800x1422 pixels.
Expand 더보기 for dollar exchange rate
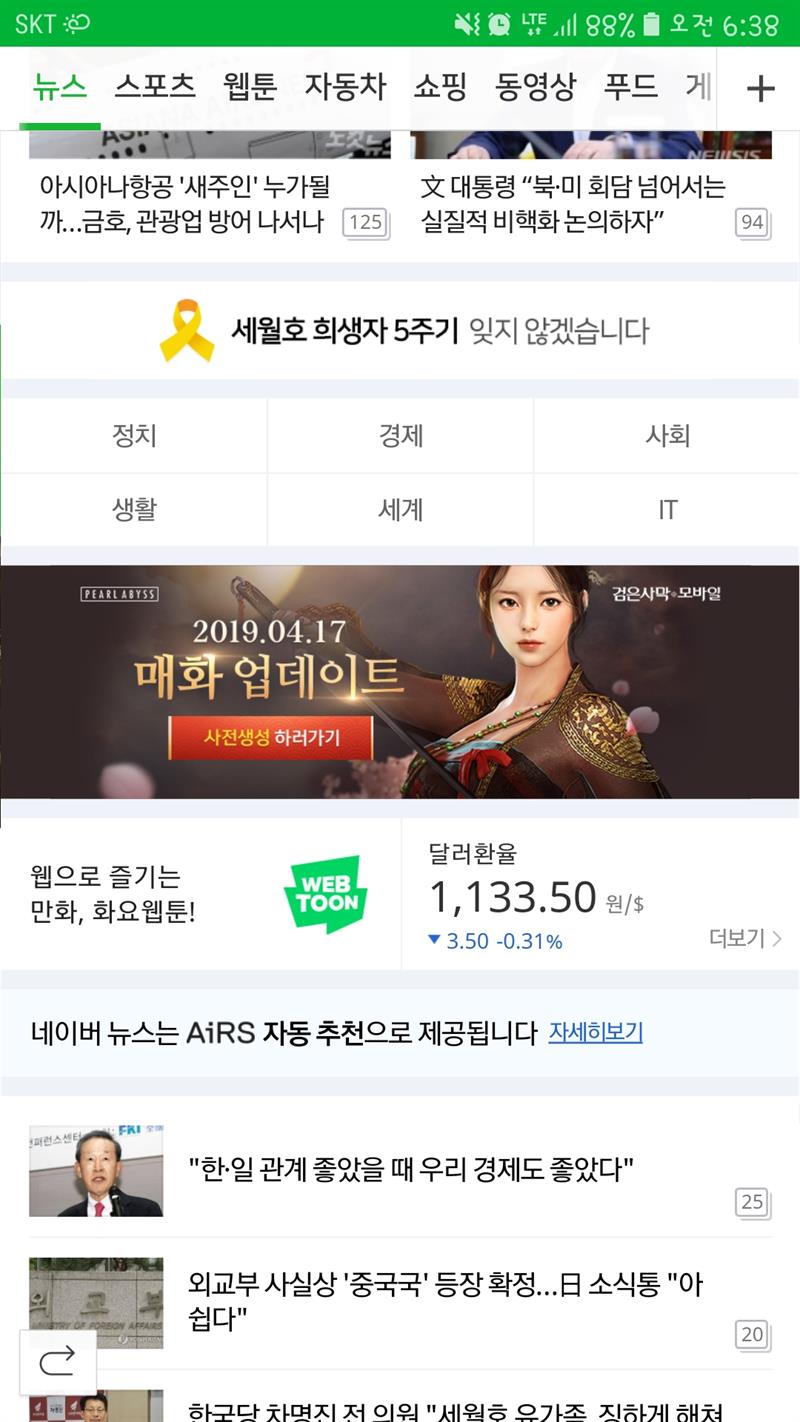[745, 938]
